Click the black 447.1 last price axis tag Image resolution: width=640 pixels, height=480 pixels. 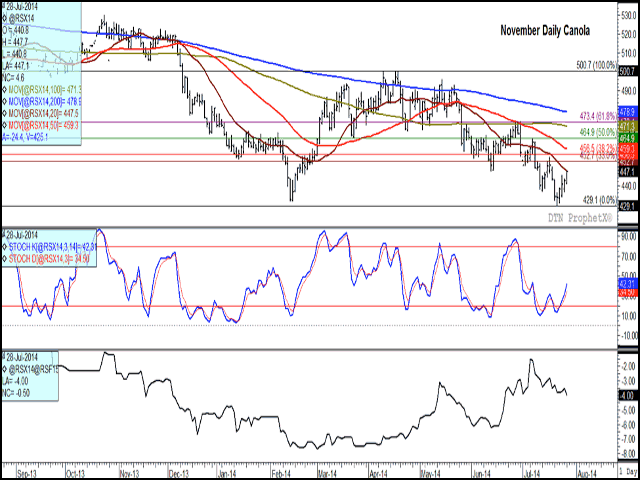(629, 173)
